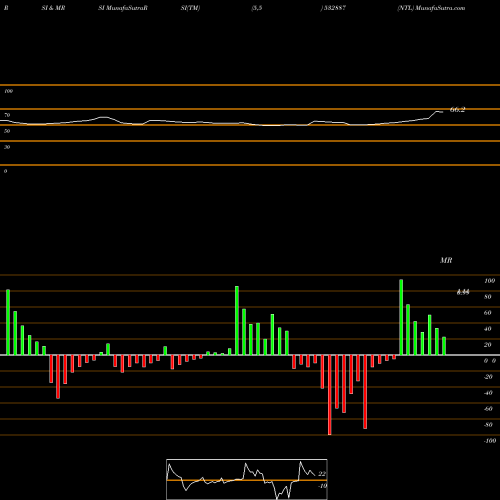500x500 pixels.
Task: Click the MR axis label '-40'
Action: [488, 393]
